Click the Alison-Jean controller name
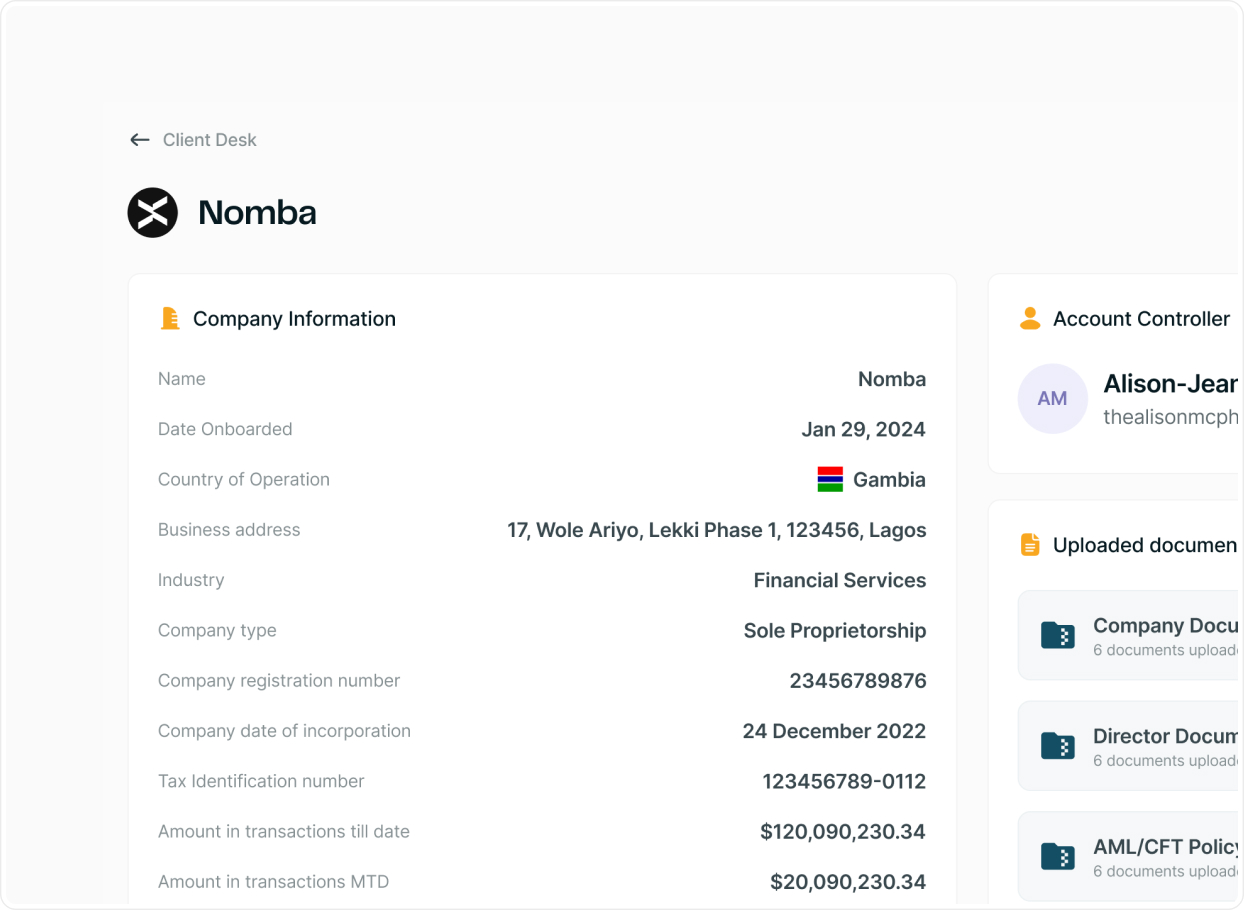Screen dimensions: 1244x910 coord(1171,384)
